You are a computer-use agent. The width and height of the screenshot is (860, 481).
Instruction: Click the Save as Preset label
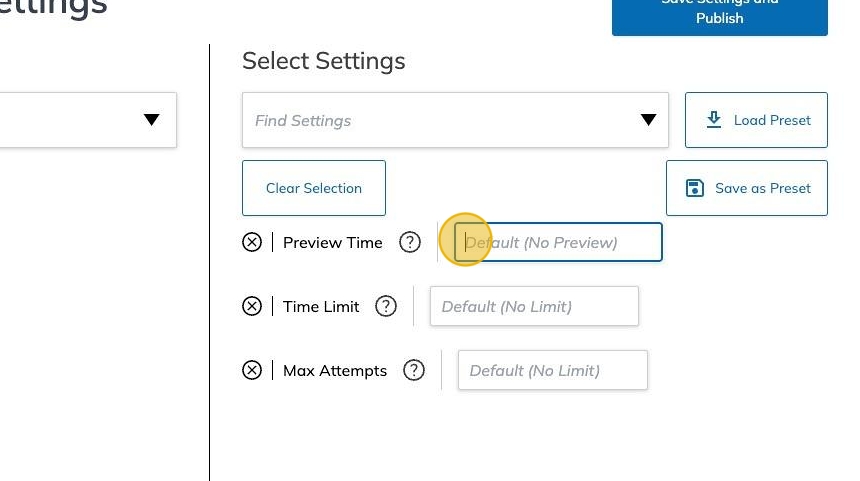tap(762, 188)
